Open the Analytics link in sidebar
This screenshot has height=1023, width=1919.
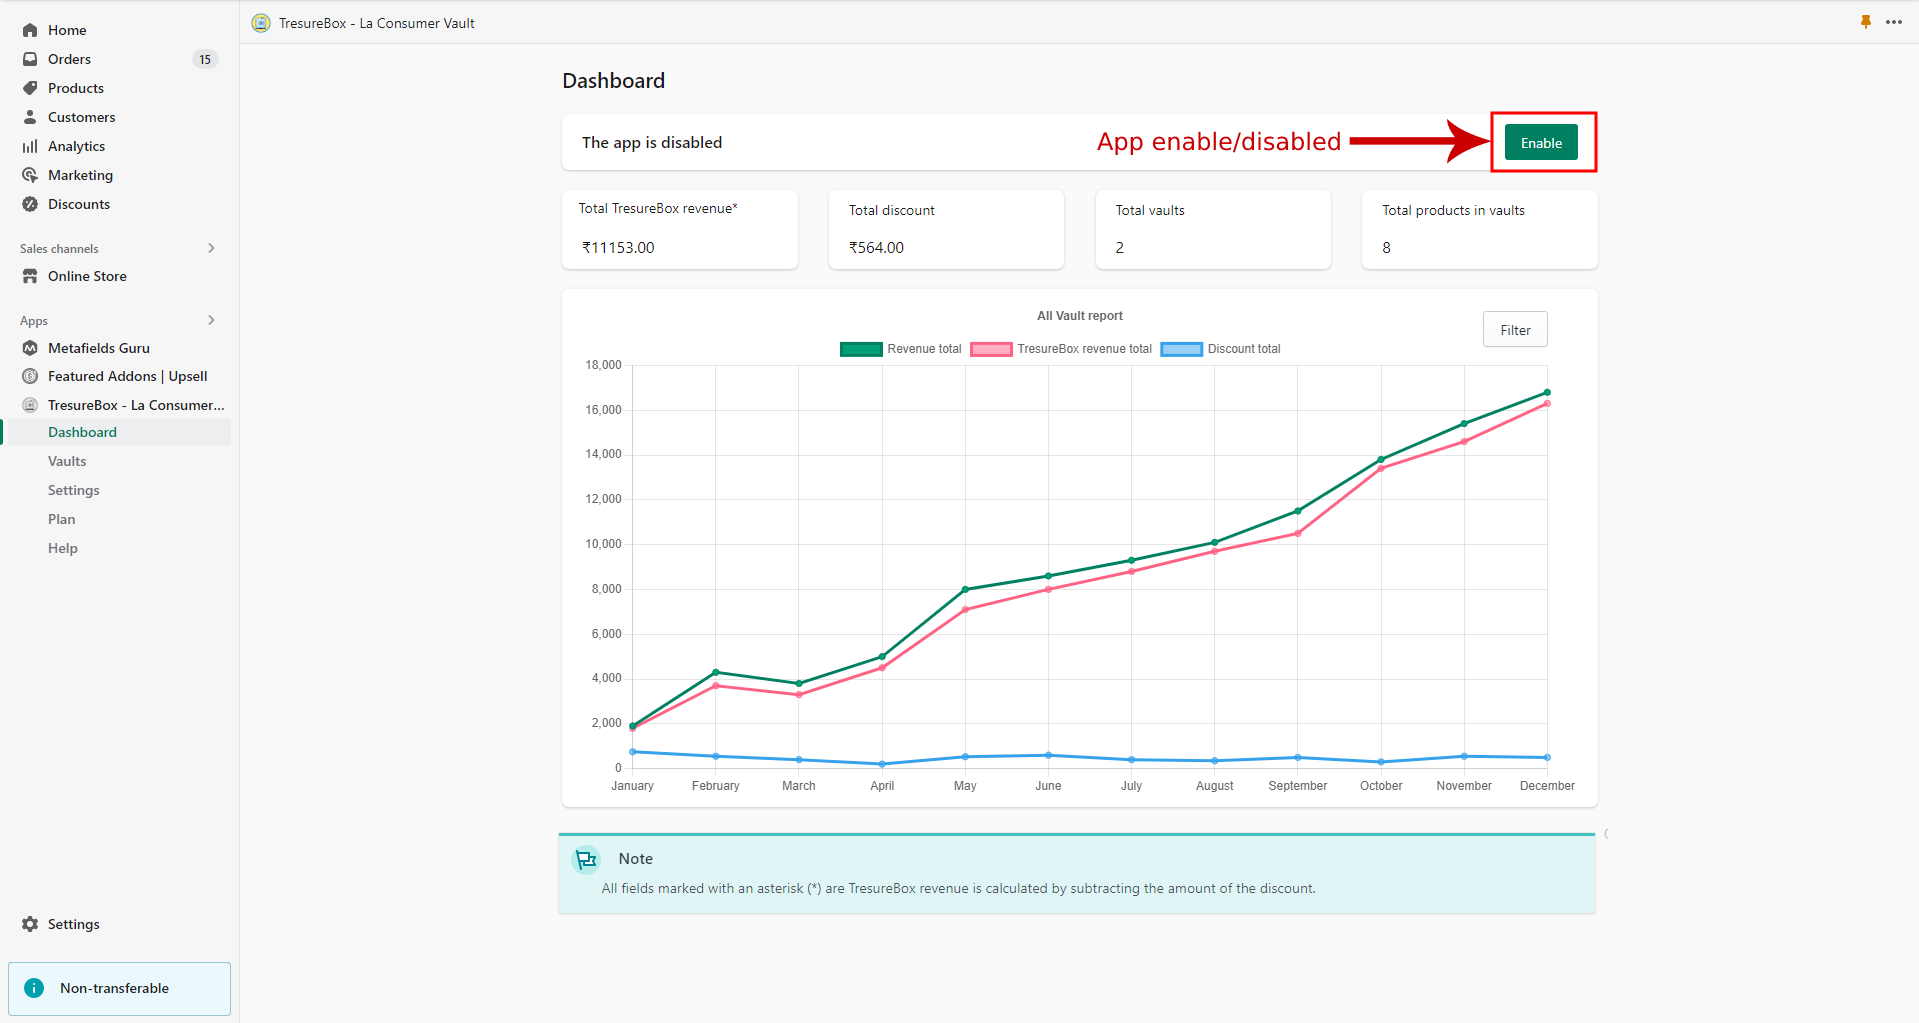click(76, 146)
